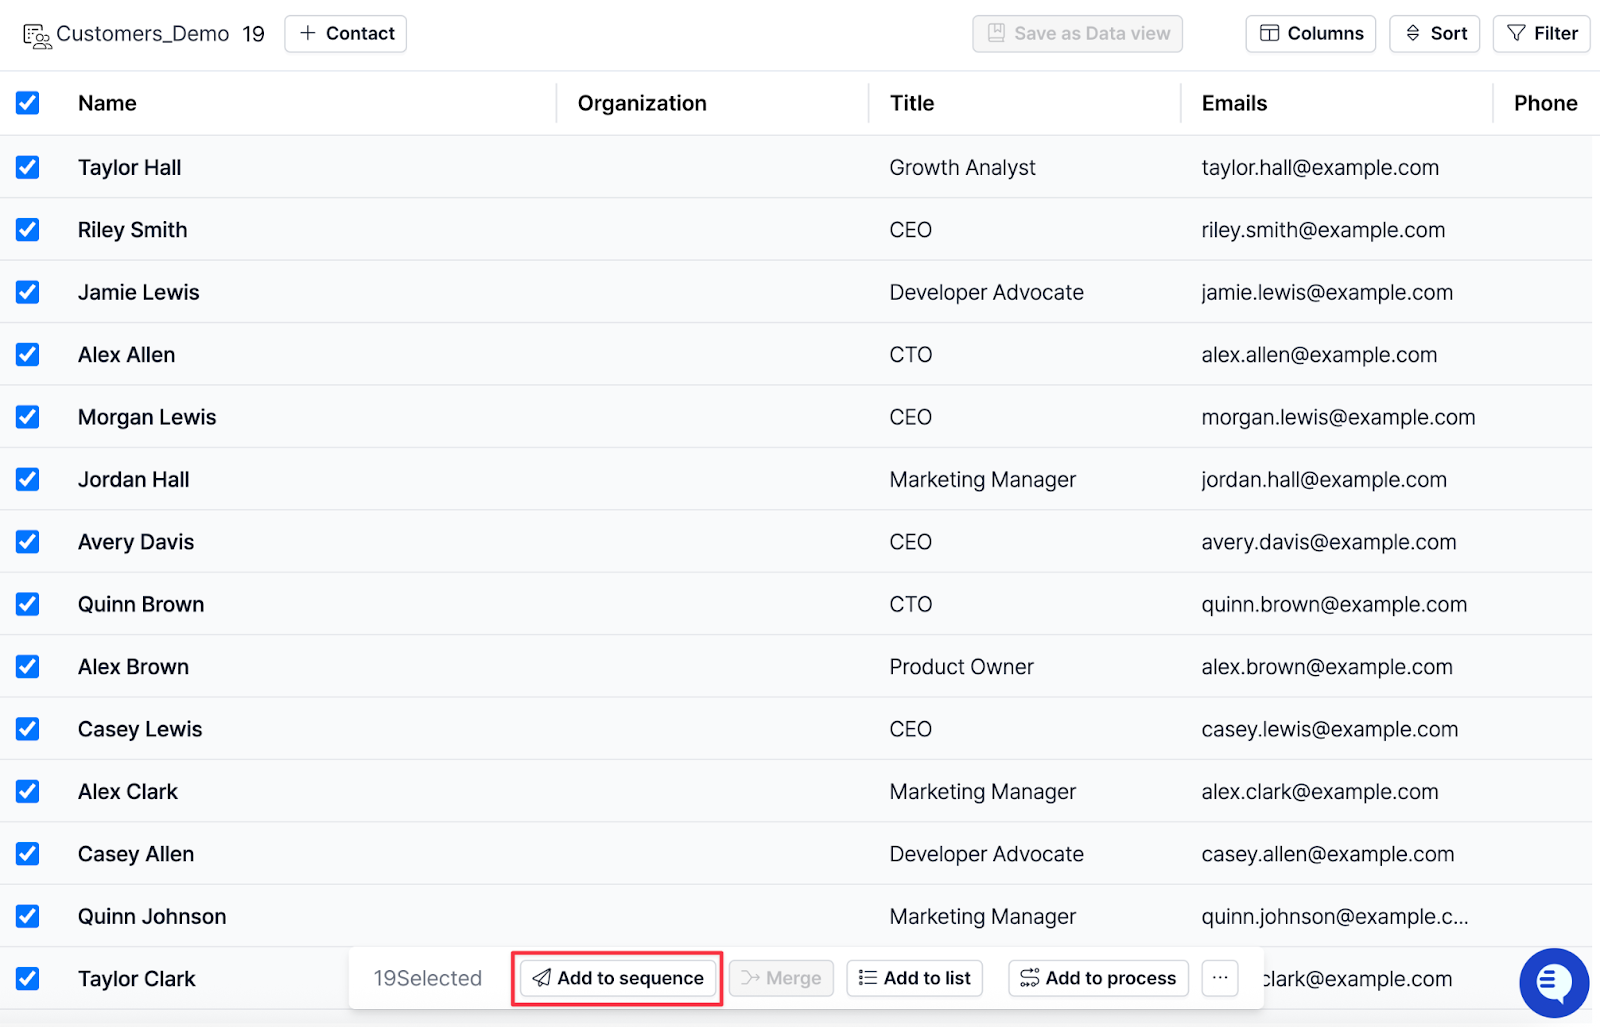This screenshot has width=1600, height=1027.
Task: Open the Sort options
Action: [1435, 33]
